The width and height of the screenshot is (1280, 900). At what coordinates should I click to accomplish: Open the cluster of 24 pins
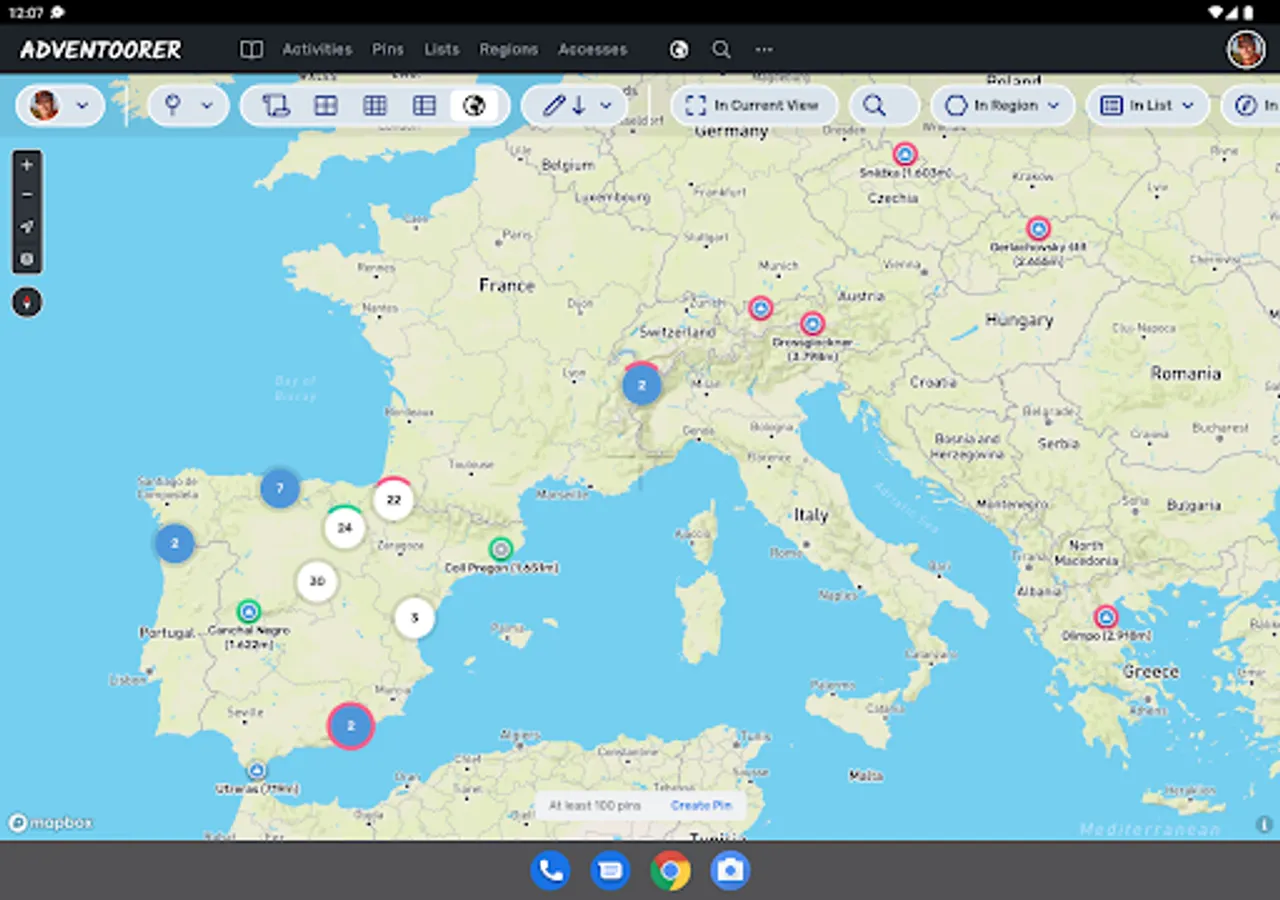pos(345,527)
